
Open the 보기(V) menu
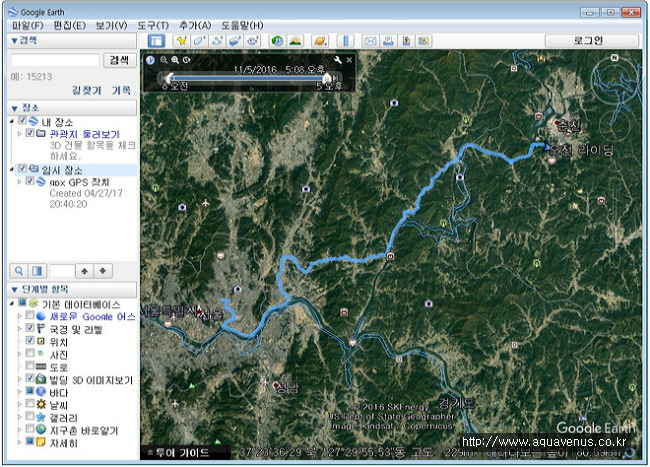click(x=111, y=25)
